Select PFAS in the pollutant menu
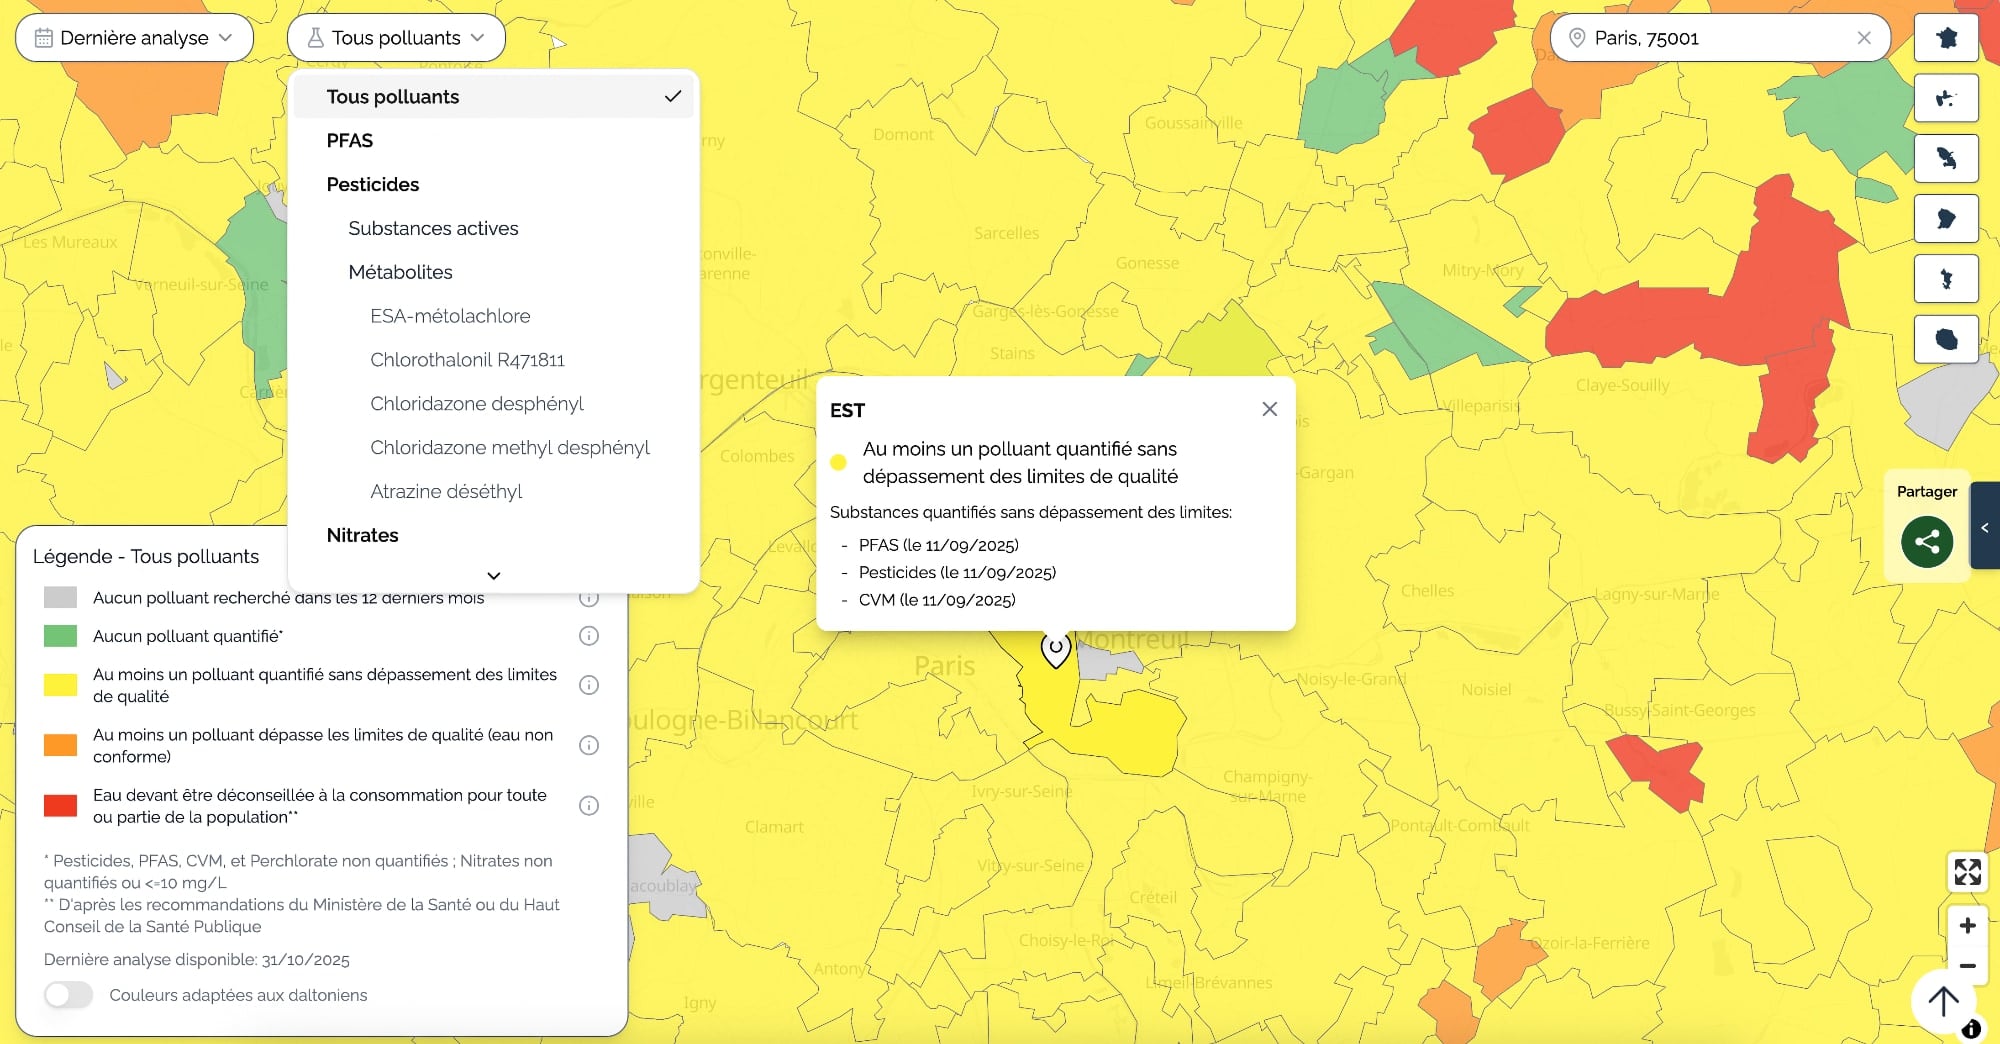Image resolution: width=2000 pixels, height=1044 pixels. pyautogui.click(x=350, y=140)
